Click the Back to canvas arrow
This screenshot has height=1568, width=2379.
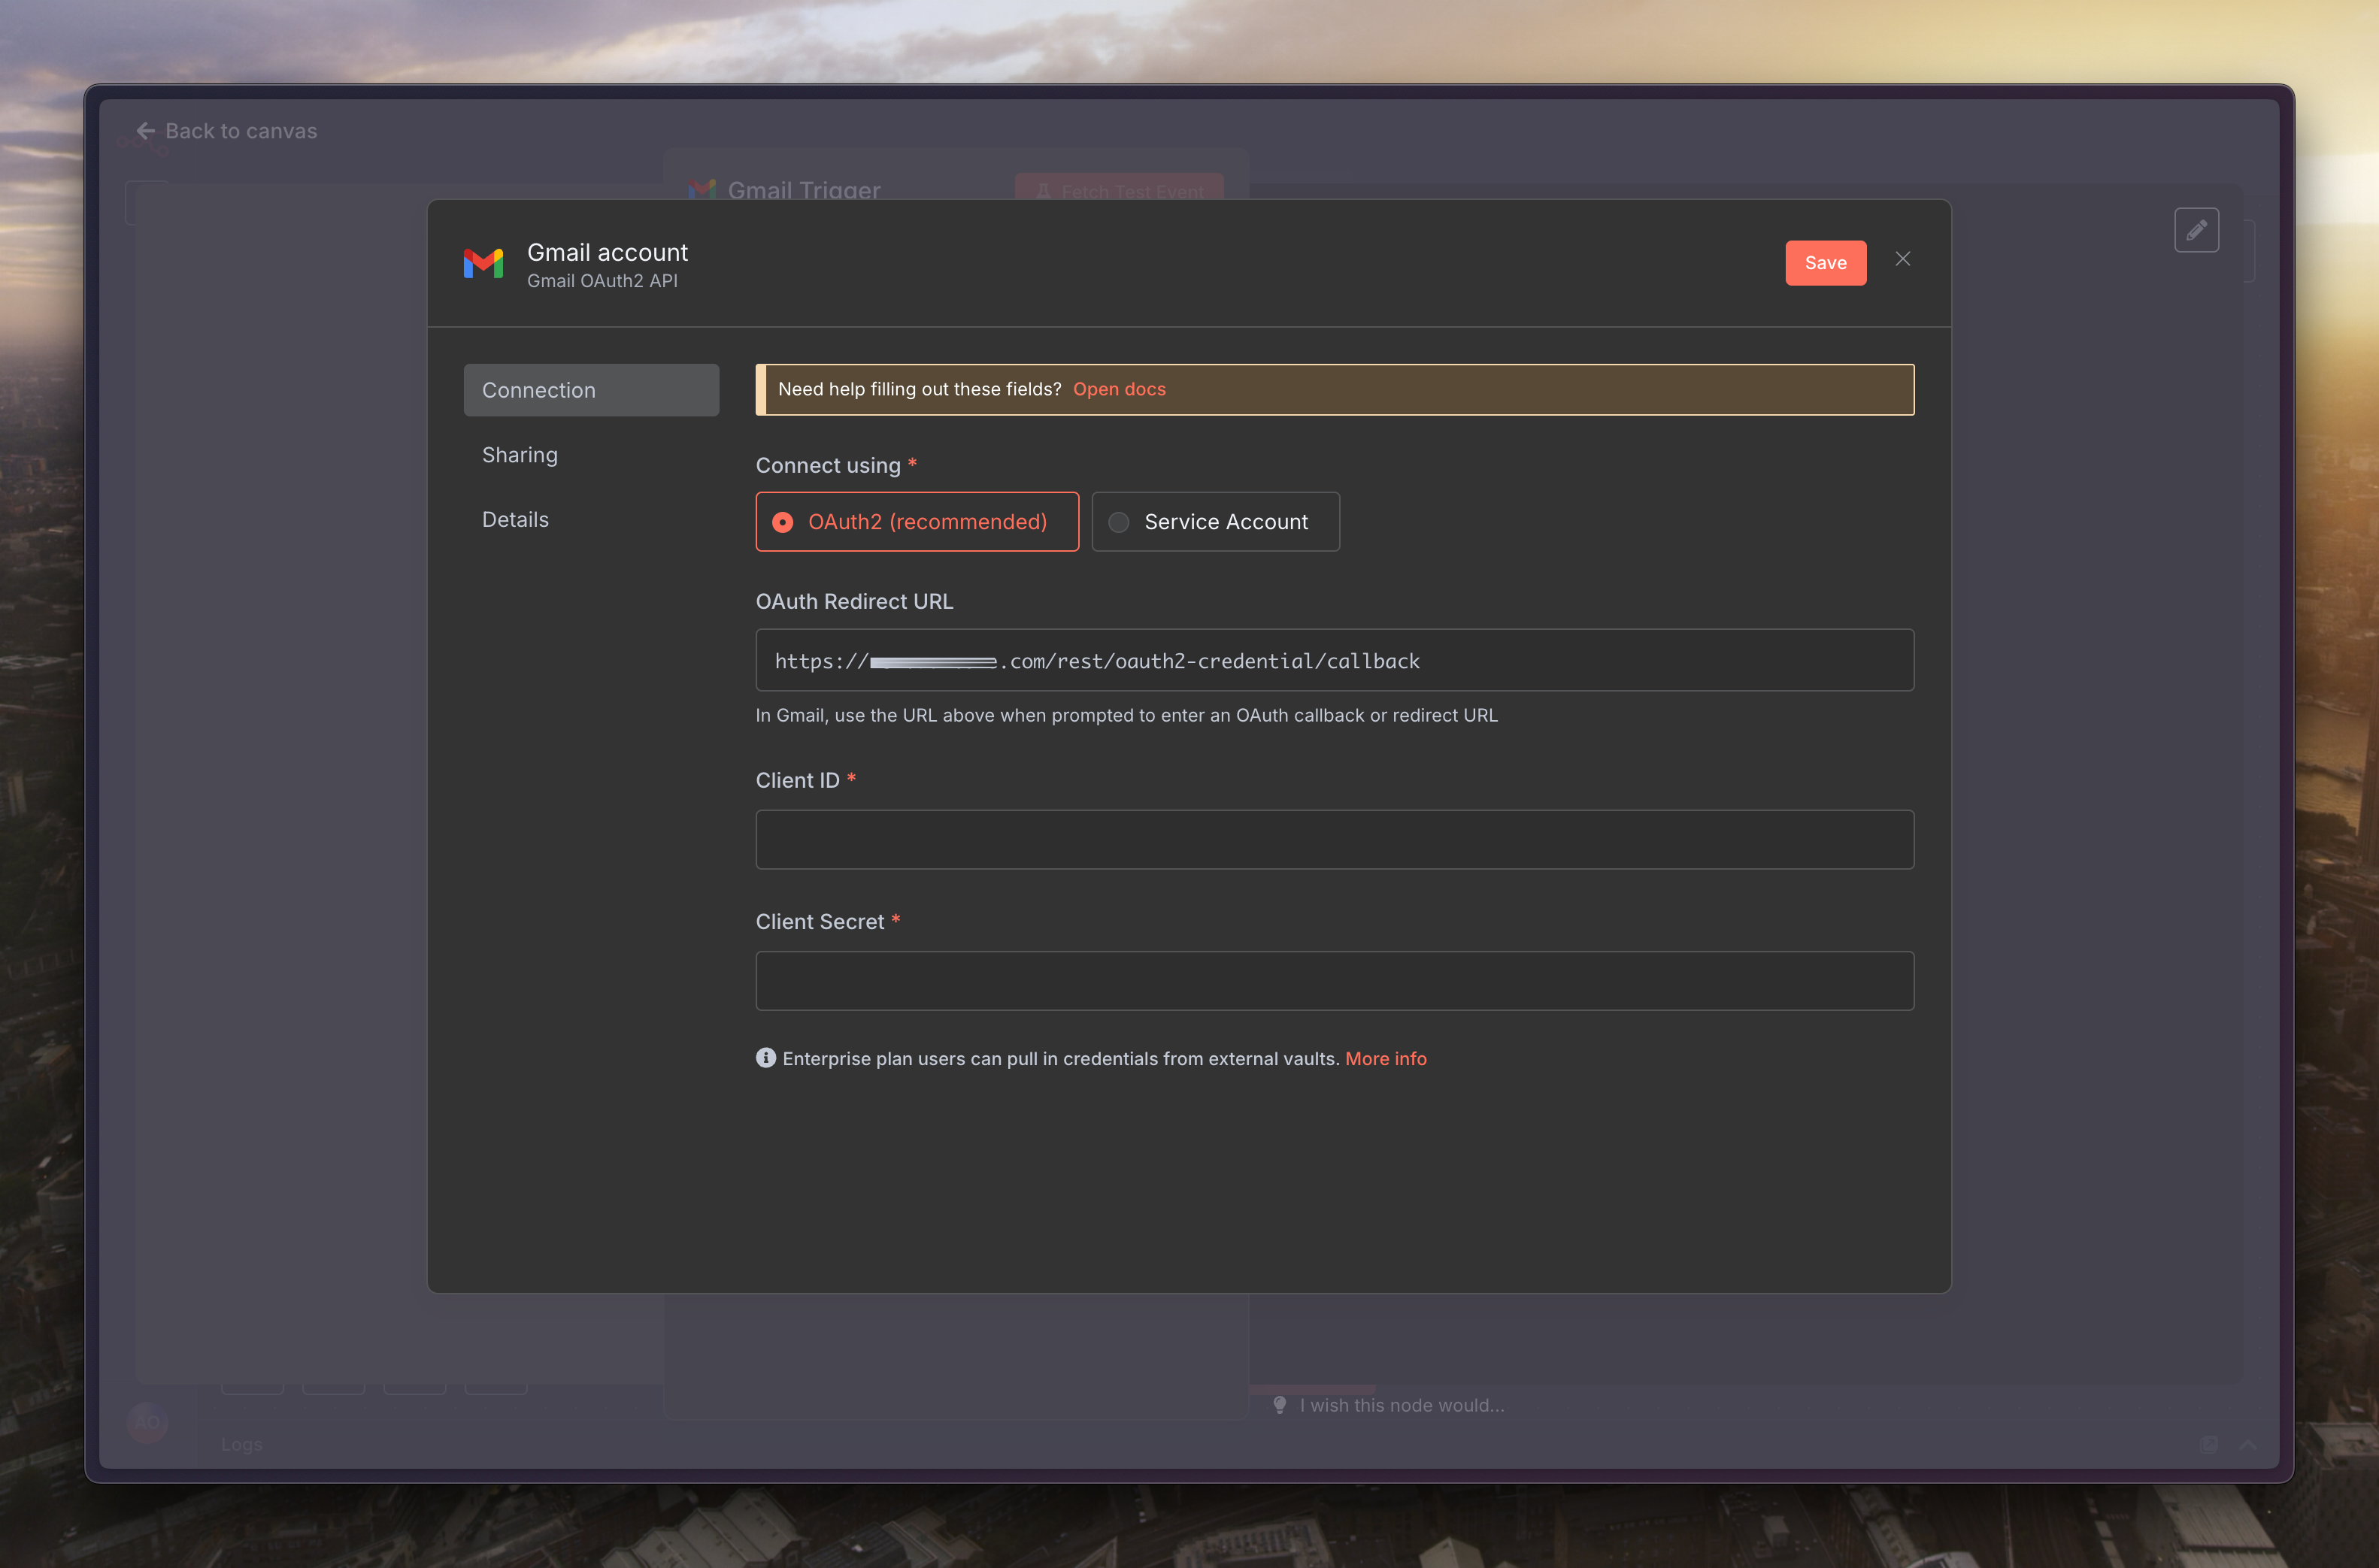coord(146,131)
